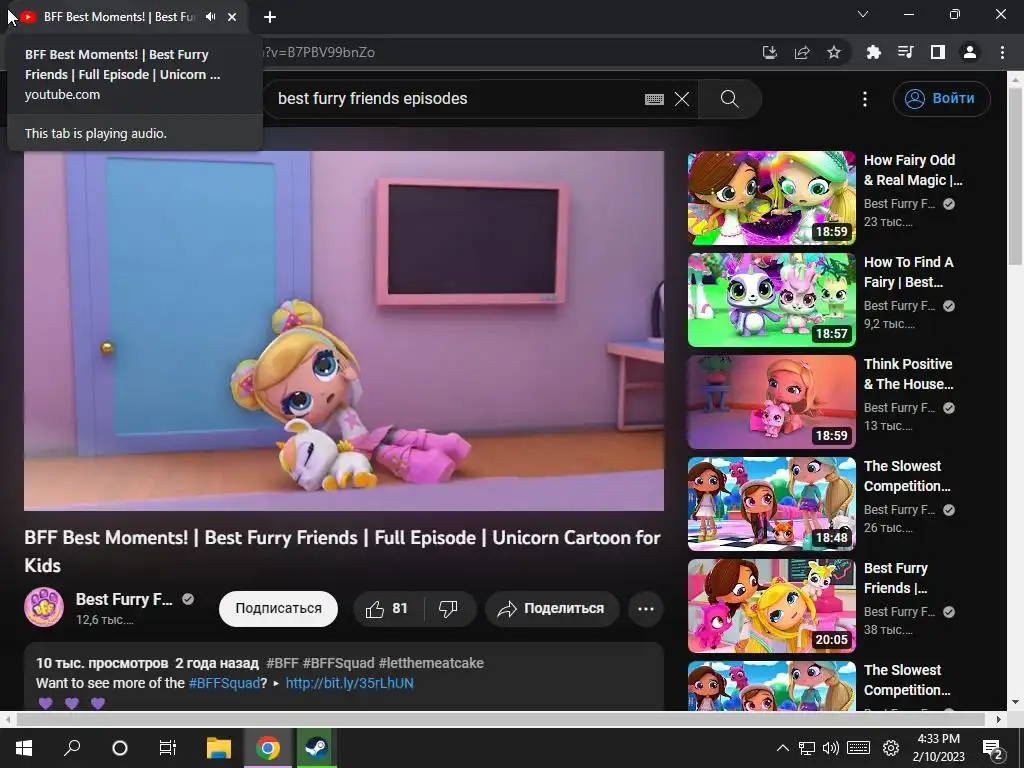Click the #BFFSquad hashtag in description top line
This screenshot has height=768, width=1024.
click(338, 664)
